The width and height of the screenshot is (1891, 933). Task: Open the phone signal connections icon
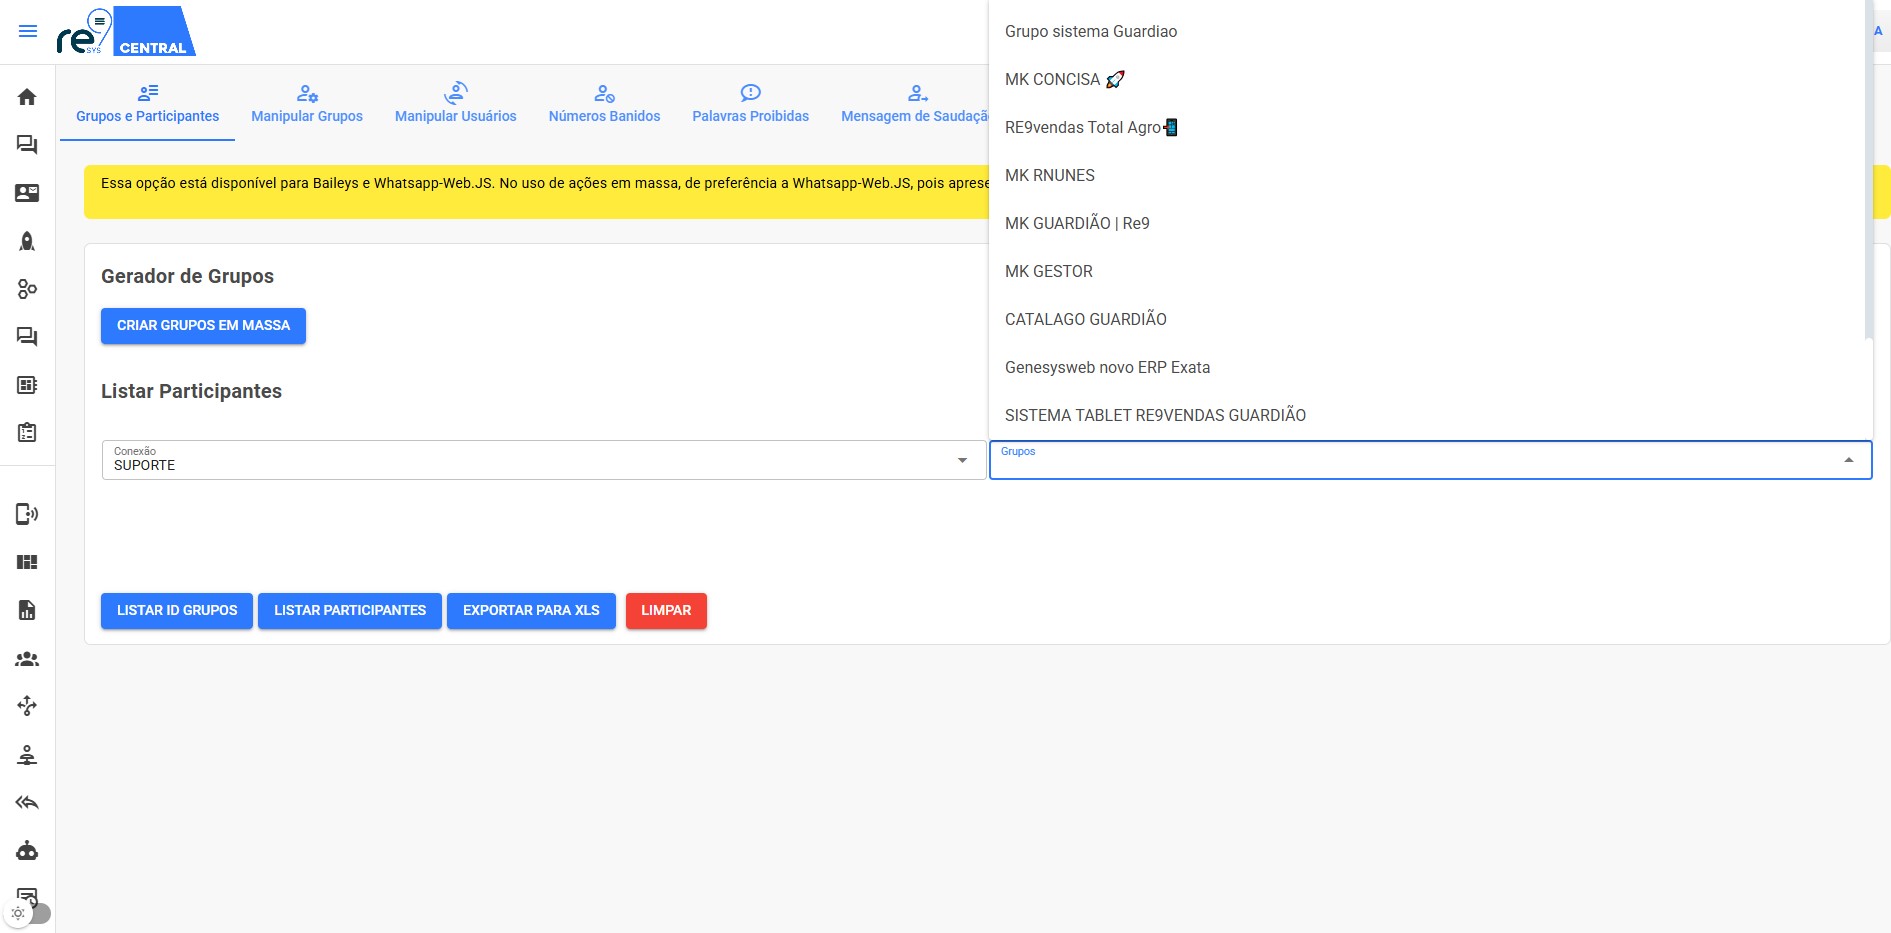[27, 514]
